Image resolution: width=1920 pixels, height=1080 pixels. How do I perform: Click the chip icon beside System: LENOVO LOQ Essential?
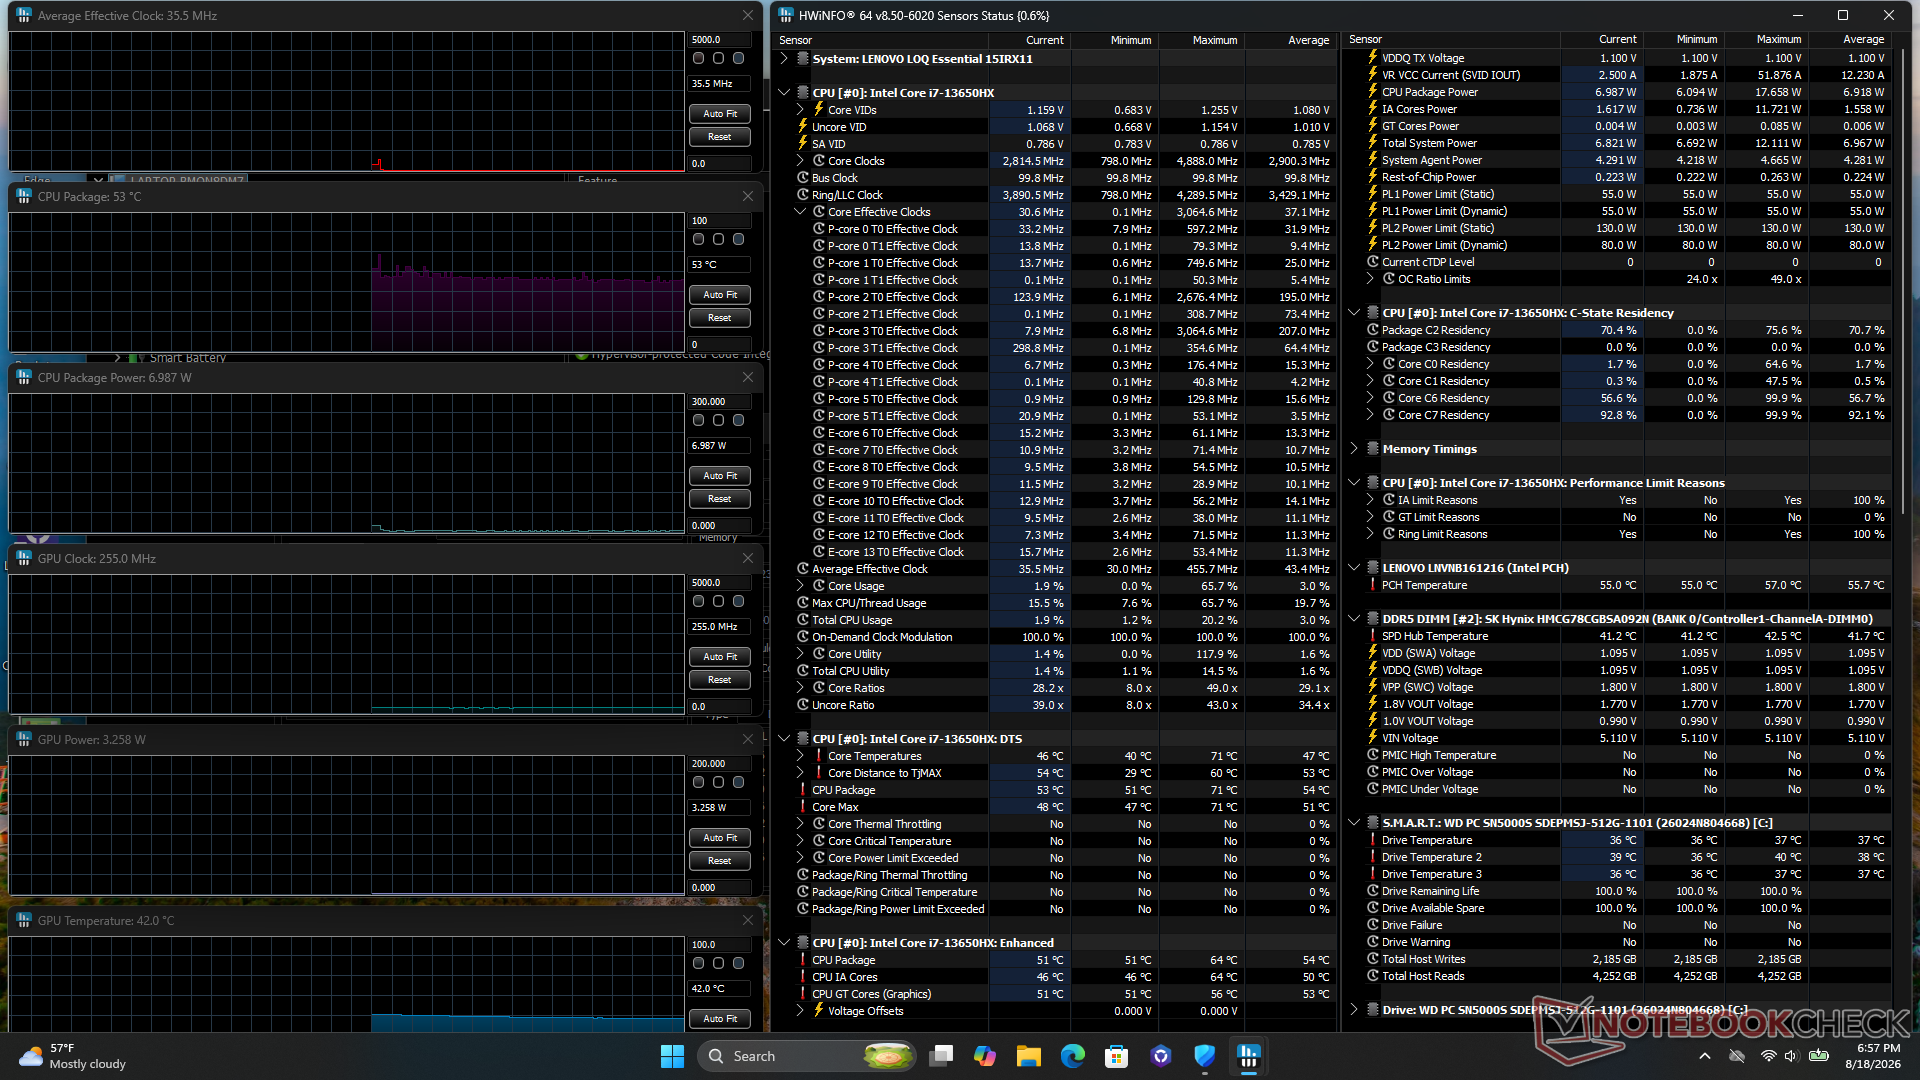803,59
